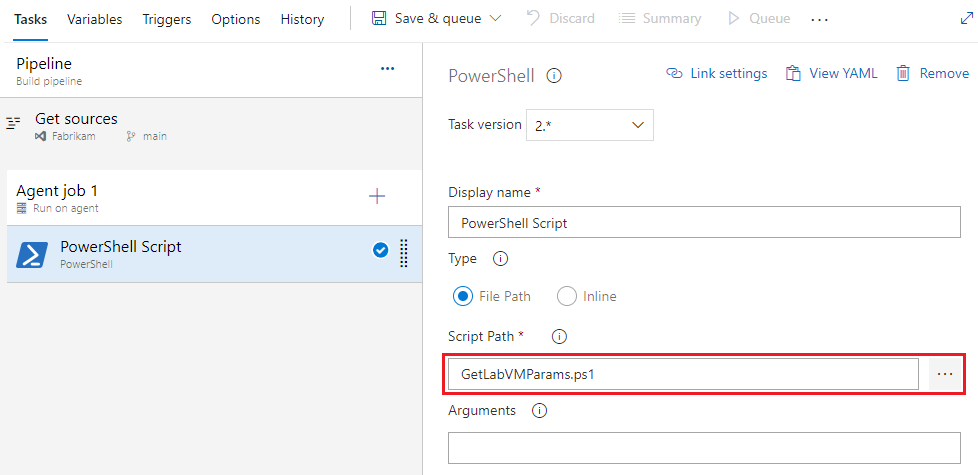The height and width of the screenshot is (475, 978).
Task: Open the Pipeline ellipsis menu
Action: (387, 68)
